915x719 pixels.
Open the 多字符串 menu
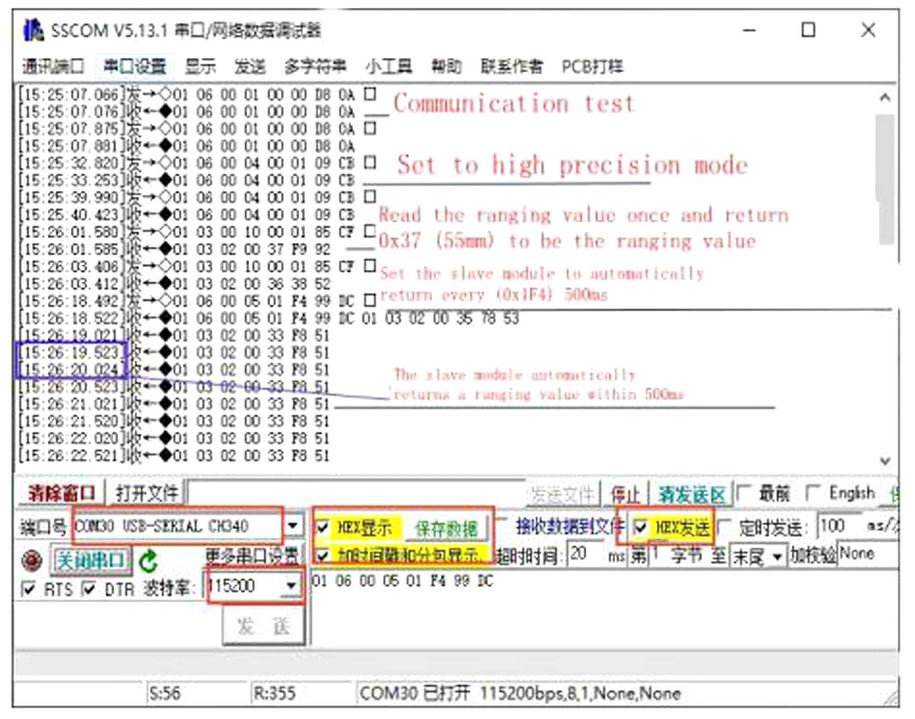[x=315, y=67]
